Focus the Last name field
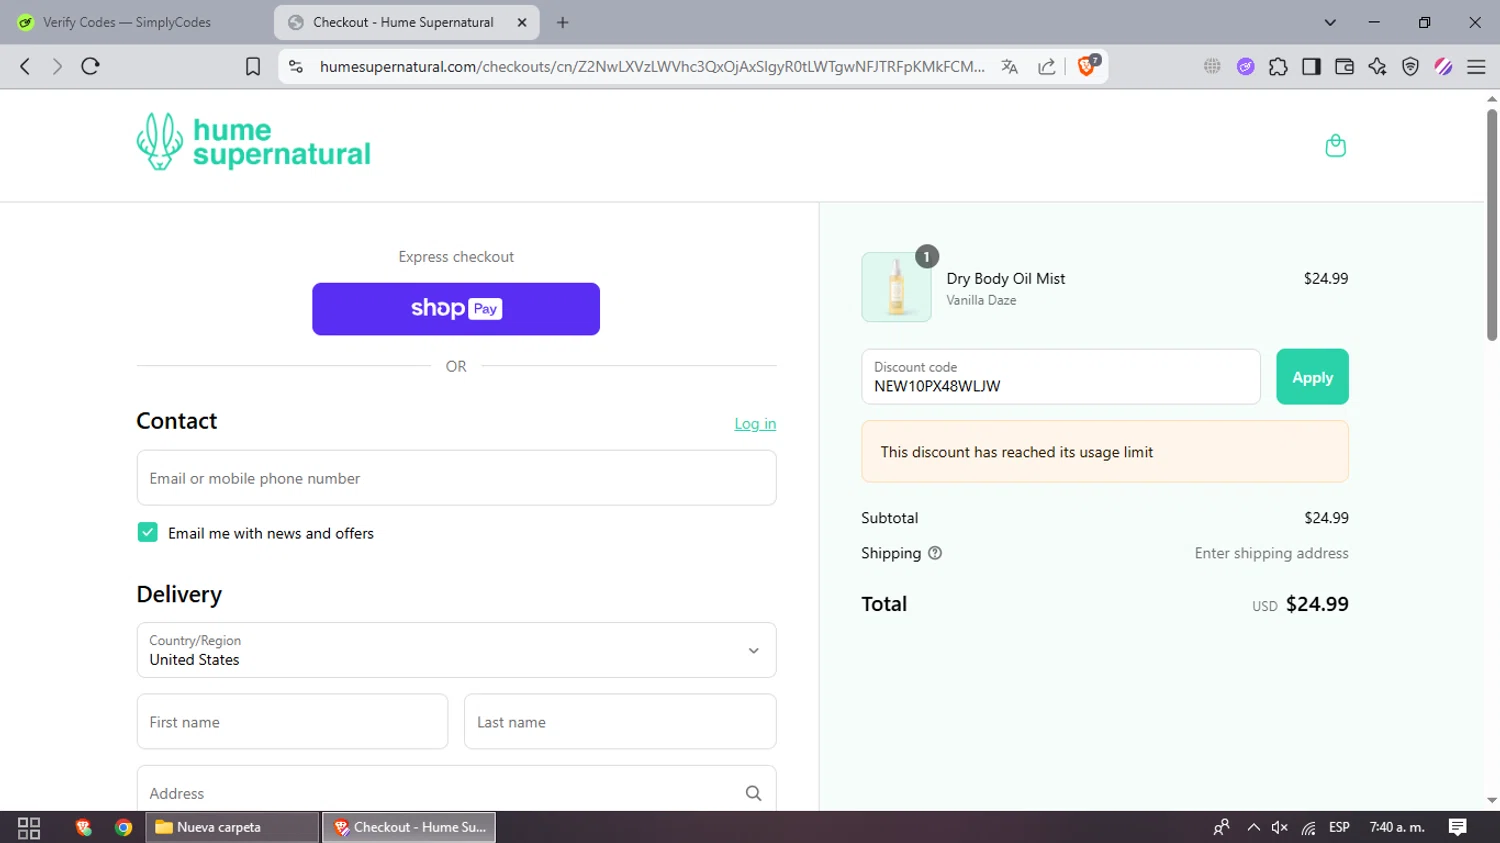This screenshot has width=1500, height=843. coord(620,722)
